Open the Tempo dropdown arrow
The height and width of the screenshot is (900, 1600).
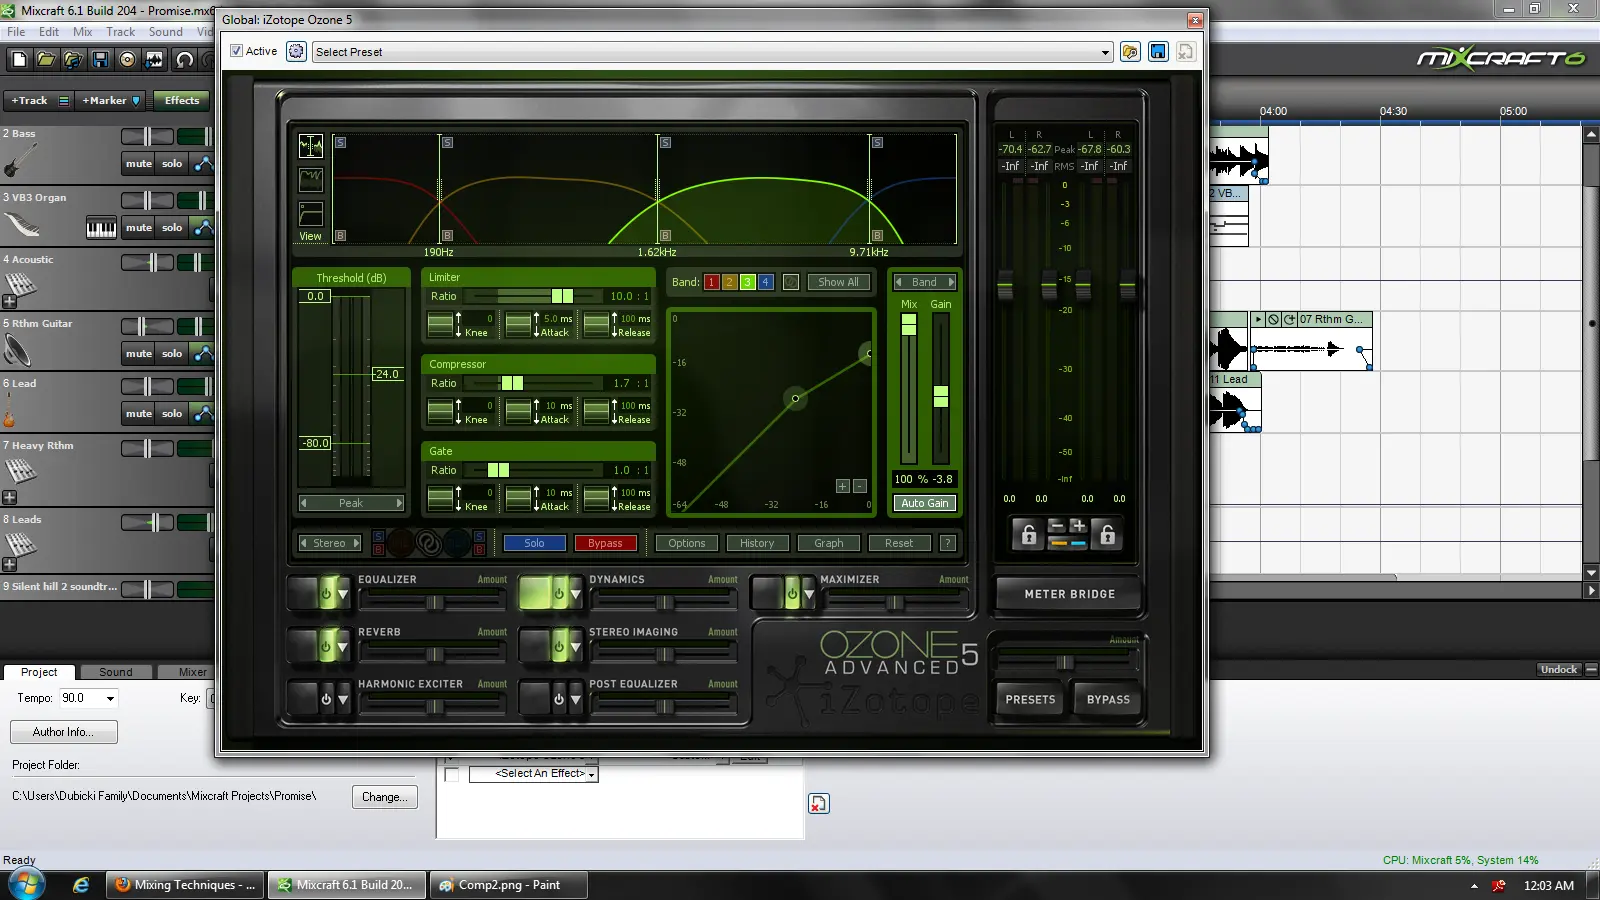pyautogui.click(x=110, y=698)
